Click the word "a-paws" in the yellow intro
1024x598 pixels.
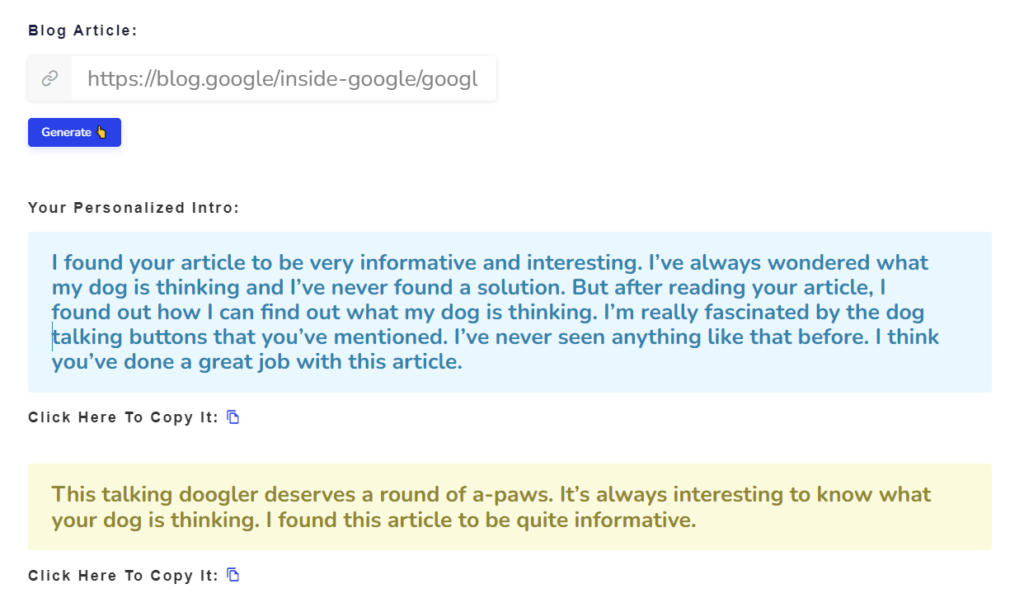[x=513, y=494]
